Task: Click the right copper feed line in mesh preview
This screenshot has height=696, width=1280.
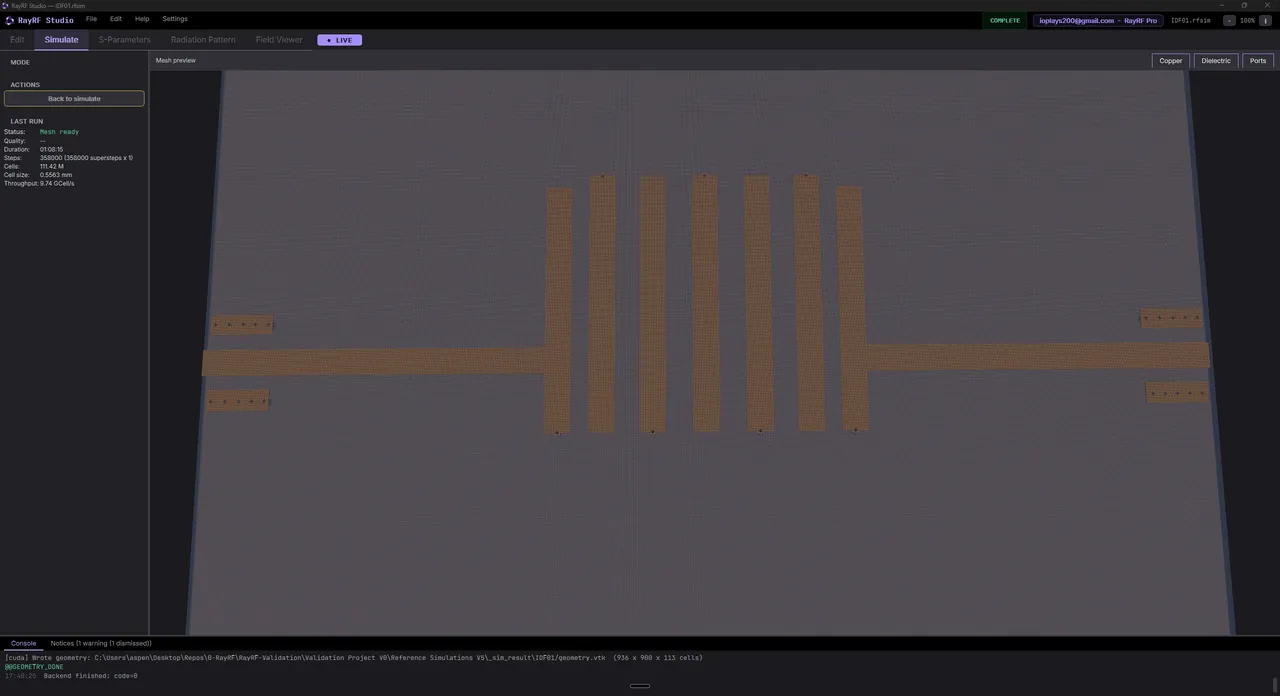Action: (1037, 356)
